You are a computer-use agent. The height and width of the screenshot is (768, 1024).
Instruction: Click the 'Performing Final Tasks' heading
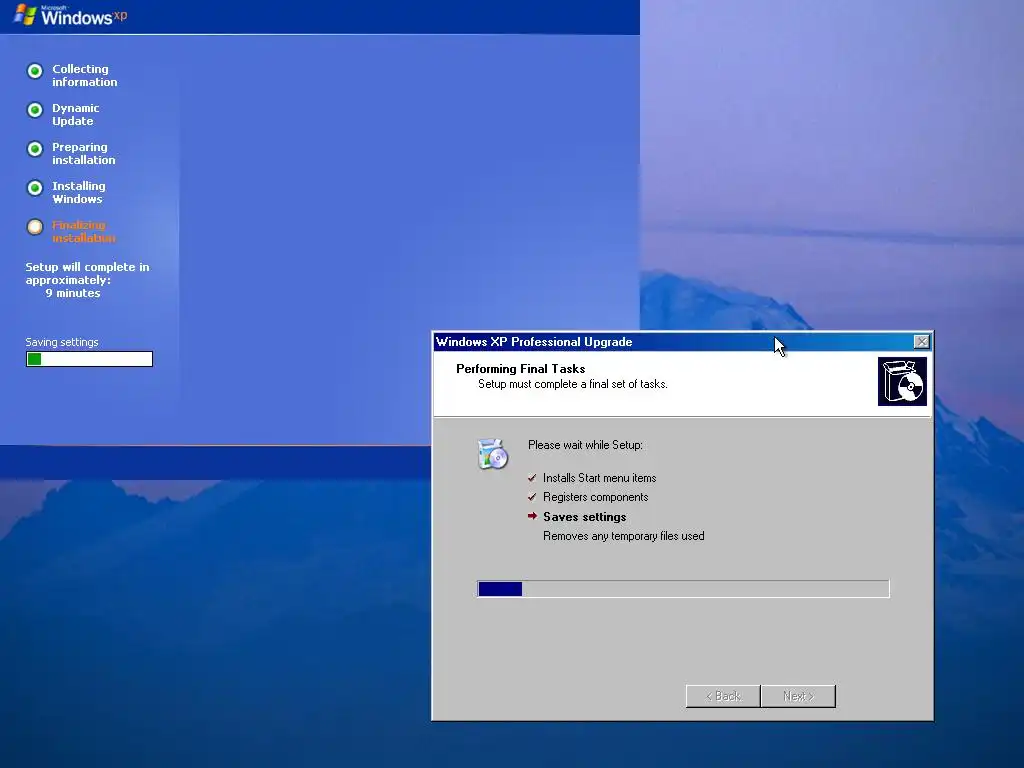520,369
